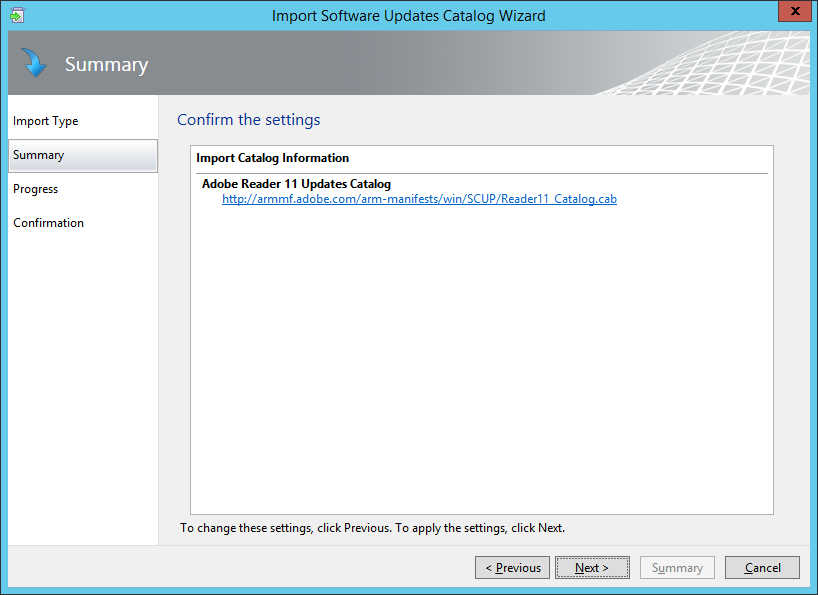Click the blue arrow Summary header icon
Image resolution: width=818 pixels, height=595 pixels.
(34, 63)
